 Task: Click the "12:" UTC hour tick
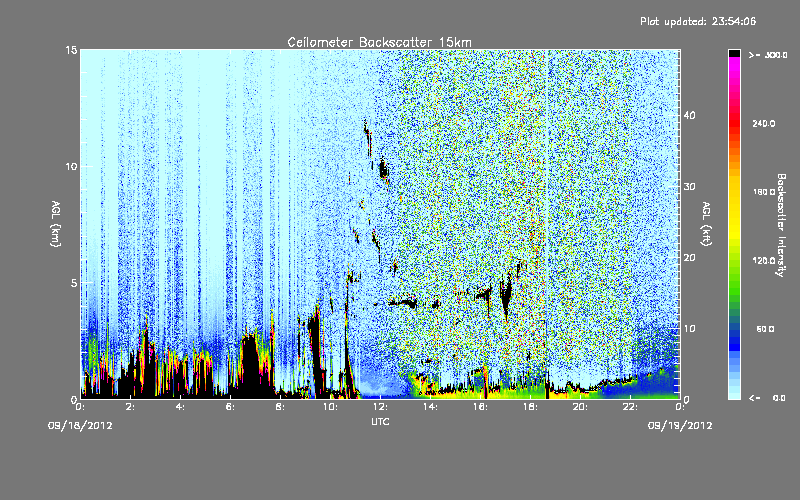click(380, 407)
